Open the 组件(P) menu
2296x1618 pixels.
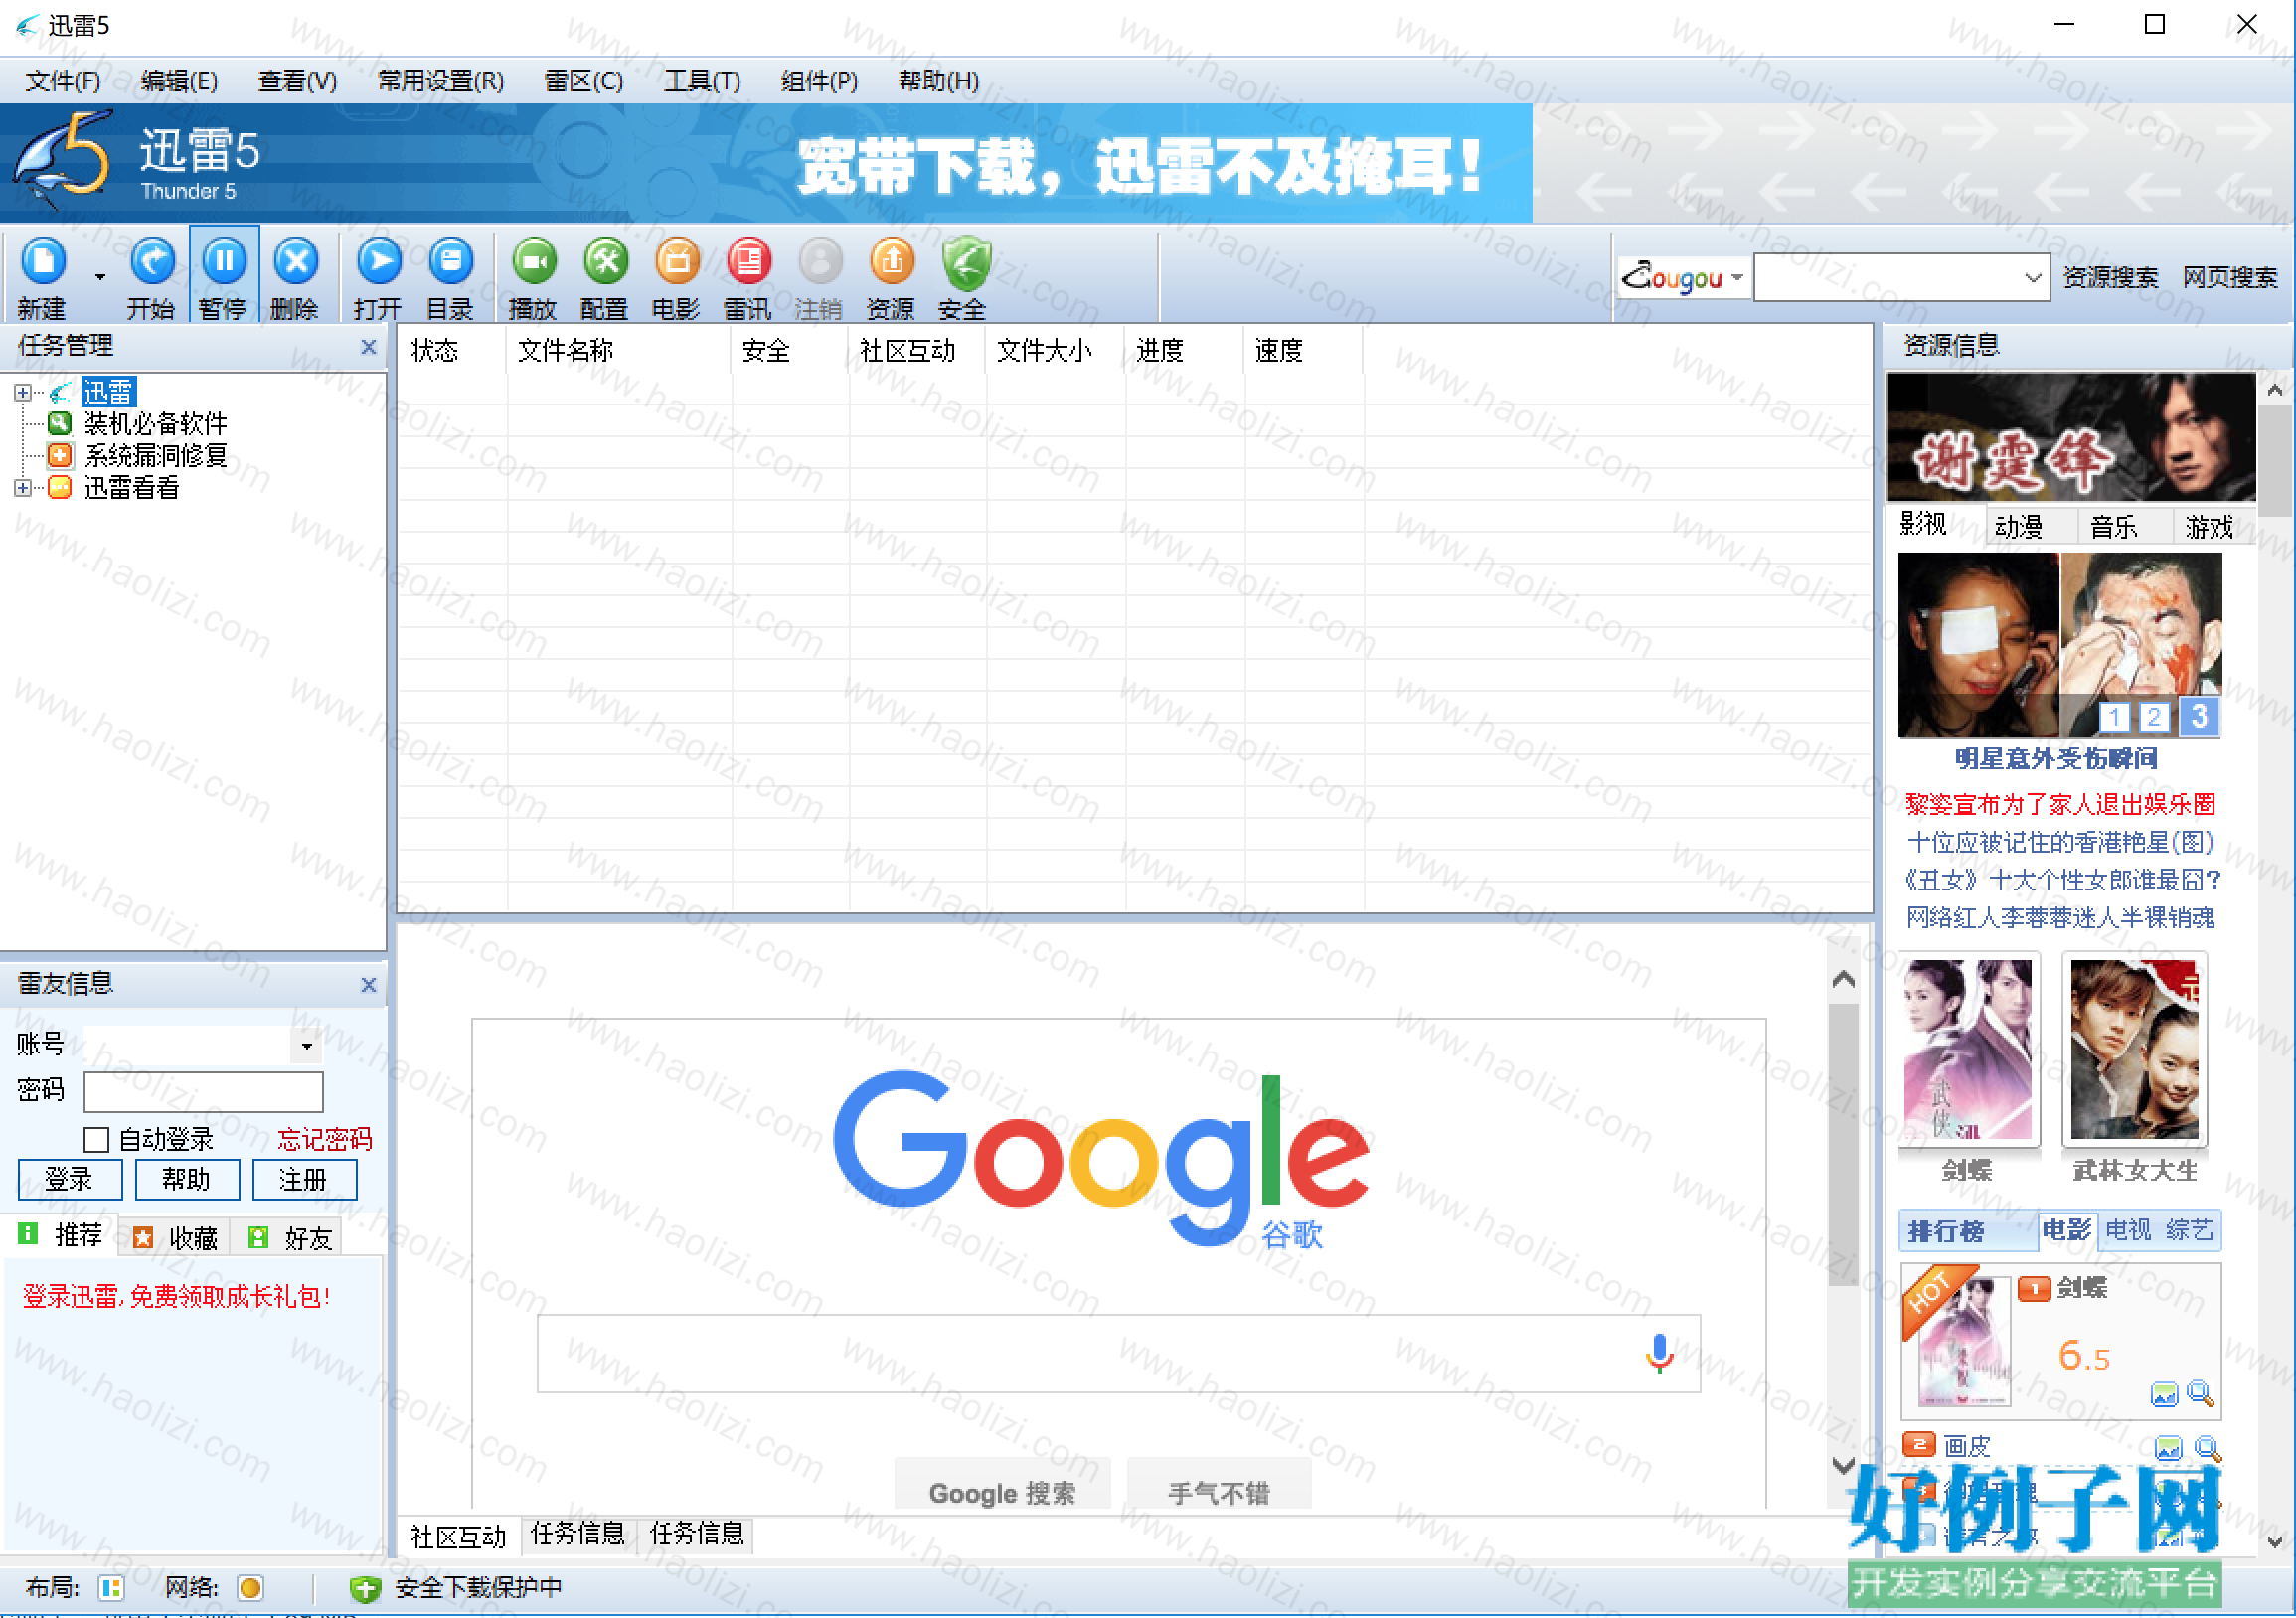click(x=819, y=81)
